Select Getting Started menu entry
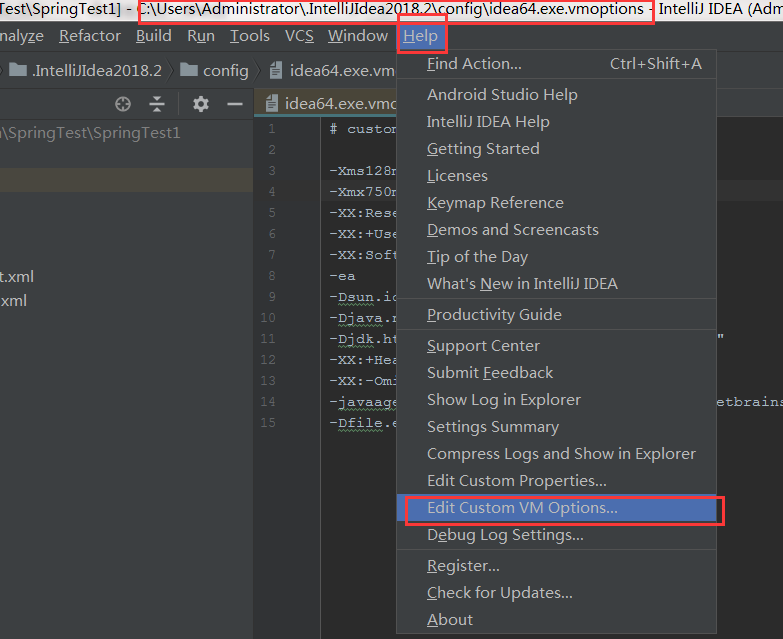The width and height of the screenshot is (783, 639). coord(556,149)
